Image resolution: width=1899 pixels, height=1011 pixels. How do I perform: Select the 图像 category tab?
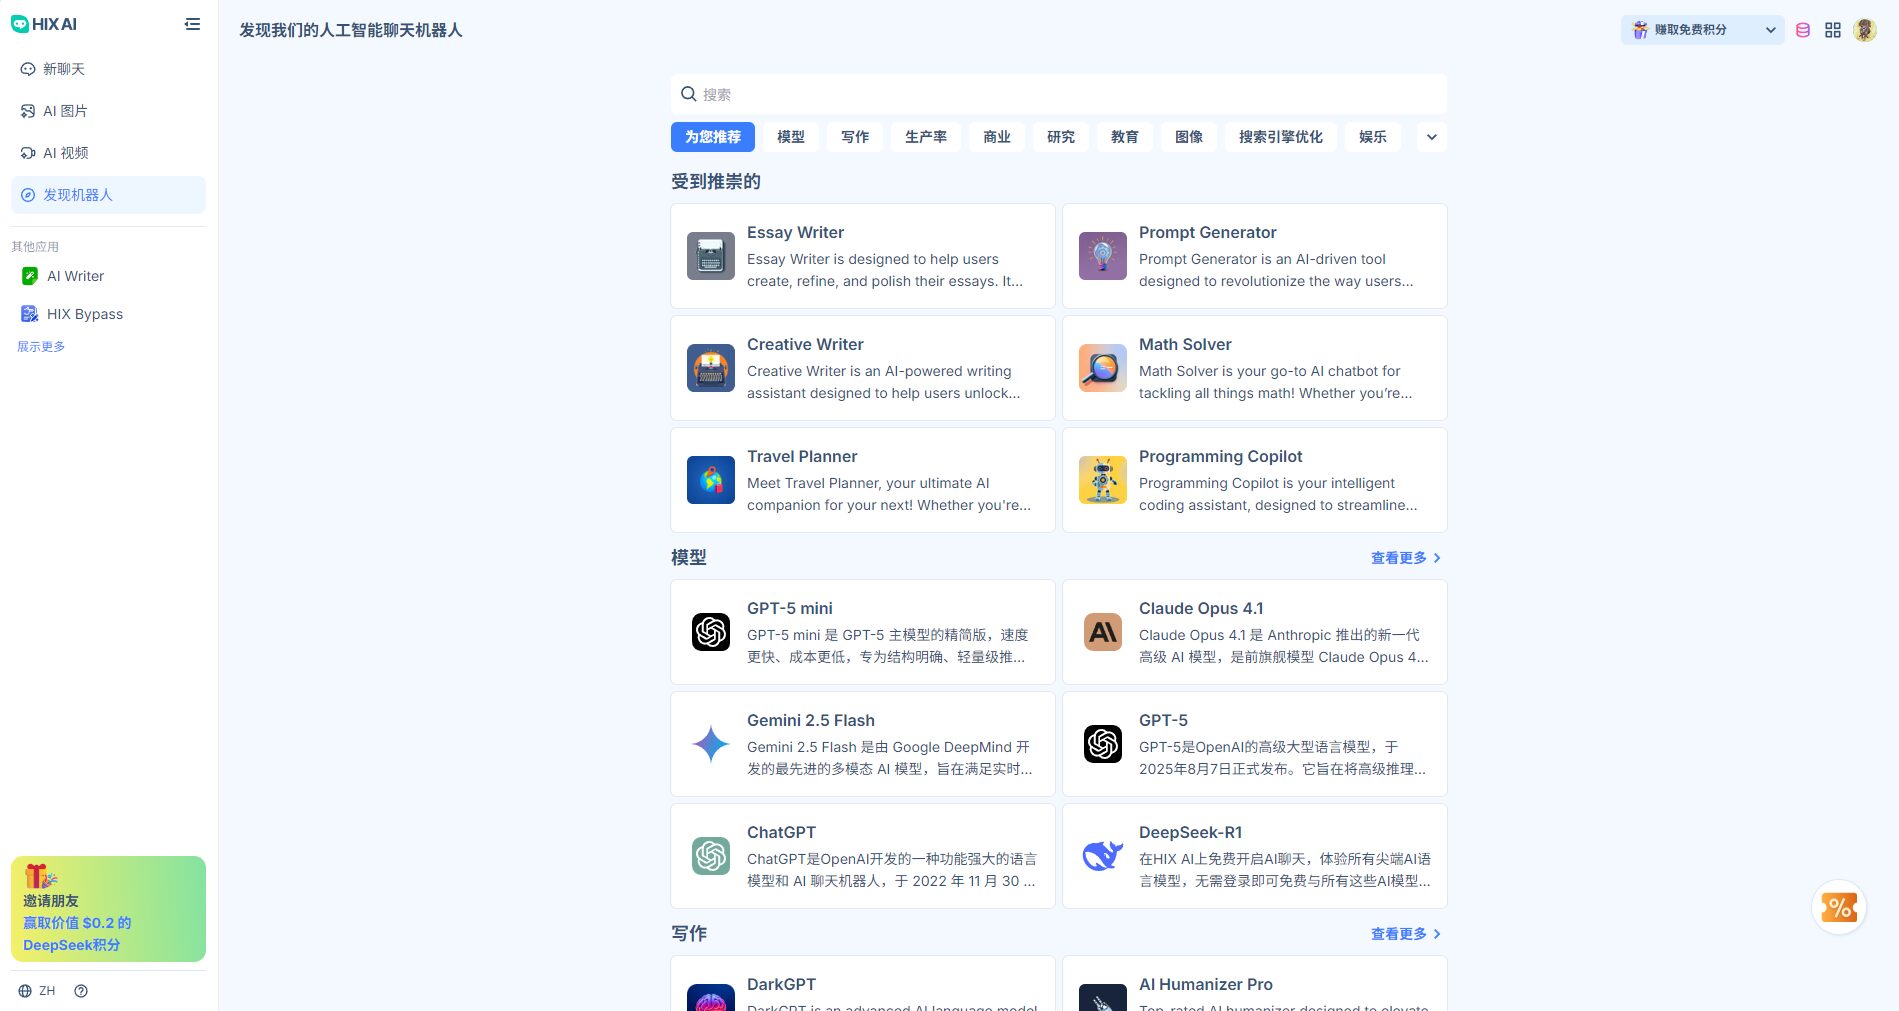(1189, 137)
